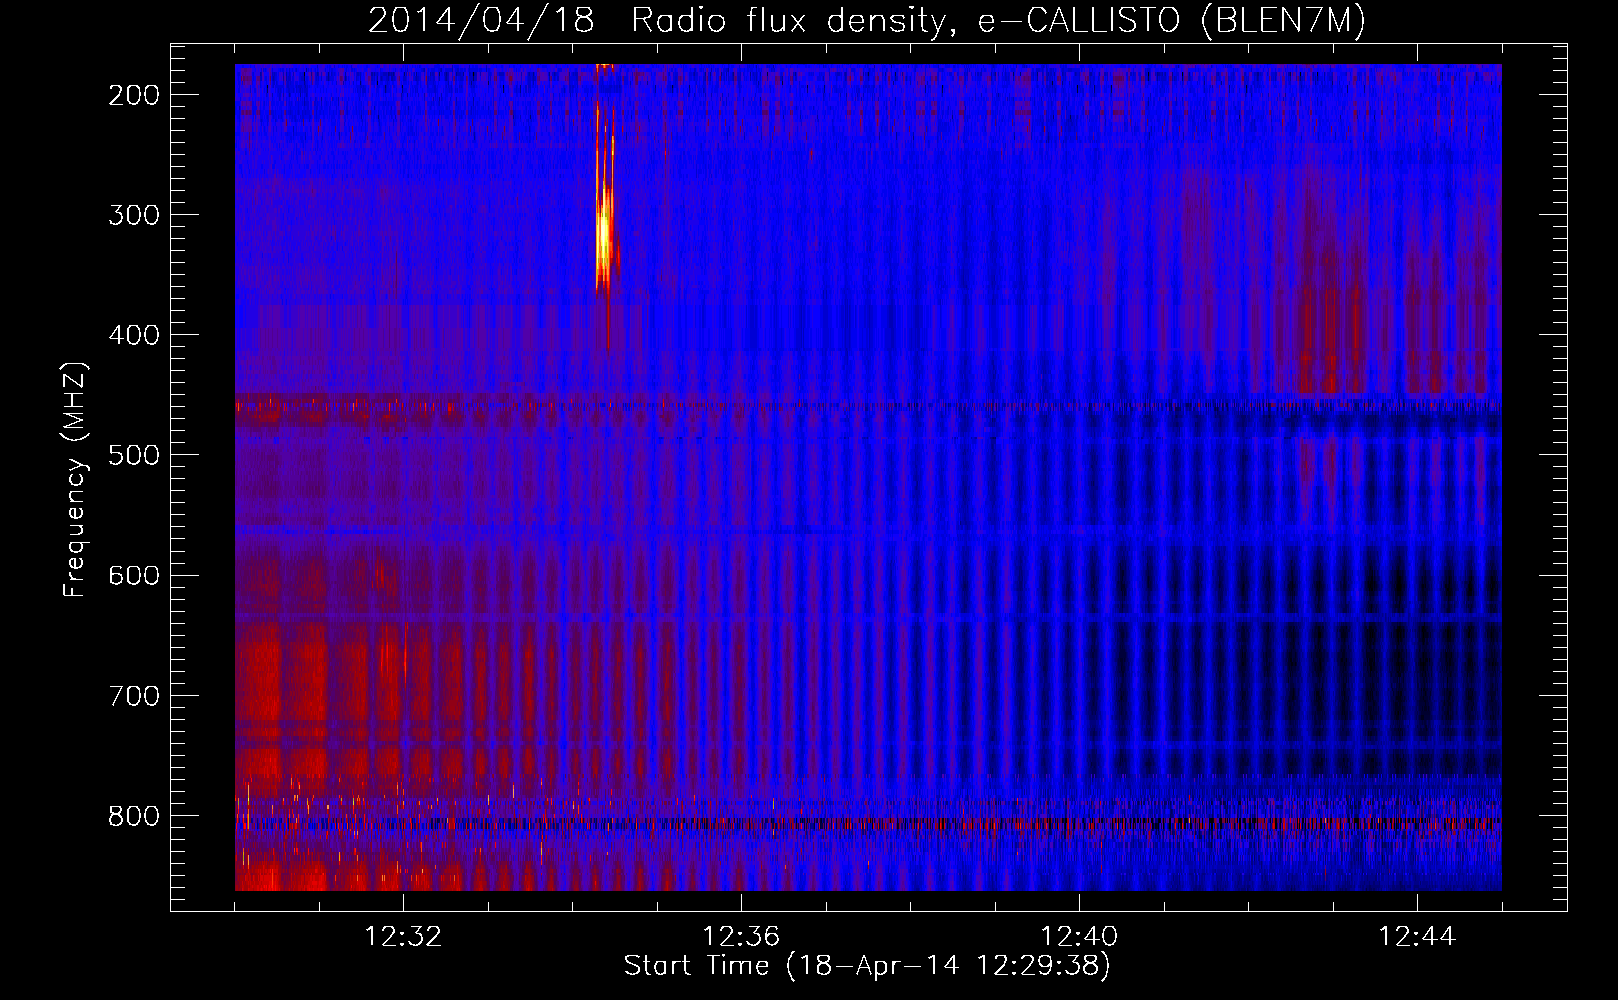Click the 800 frequency tick label
Screen dimensions: 1618x1000
pyautogui.click(x=134, y=816)
